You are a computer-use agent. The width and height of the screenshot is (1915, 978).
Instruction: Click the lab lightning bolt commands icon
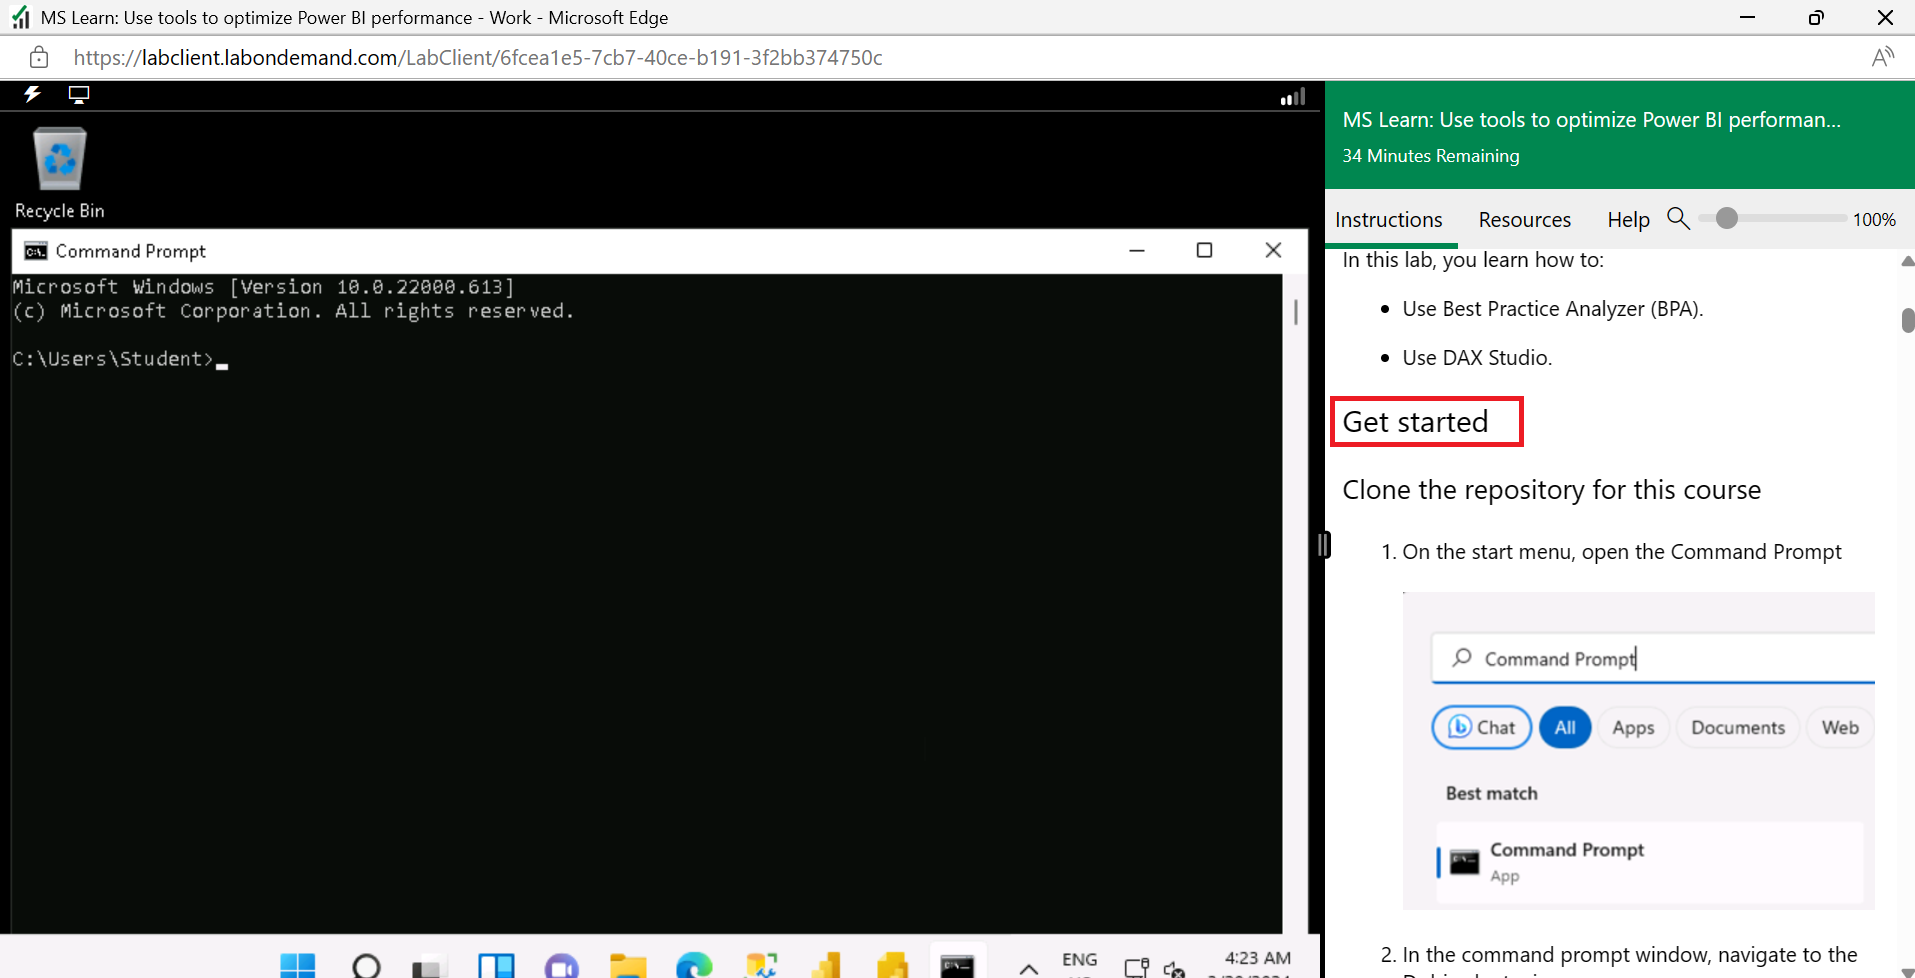(32, 94)
